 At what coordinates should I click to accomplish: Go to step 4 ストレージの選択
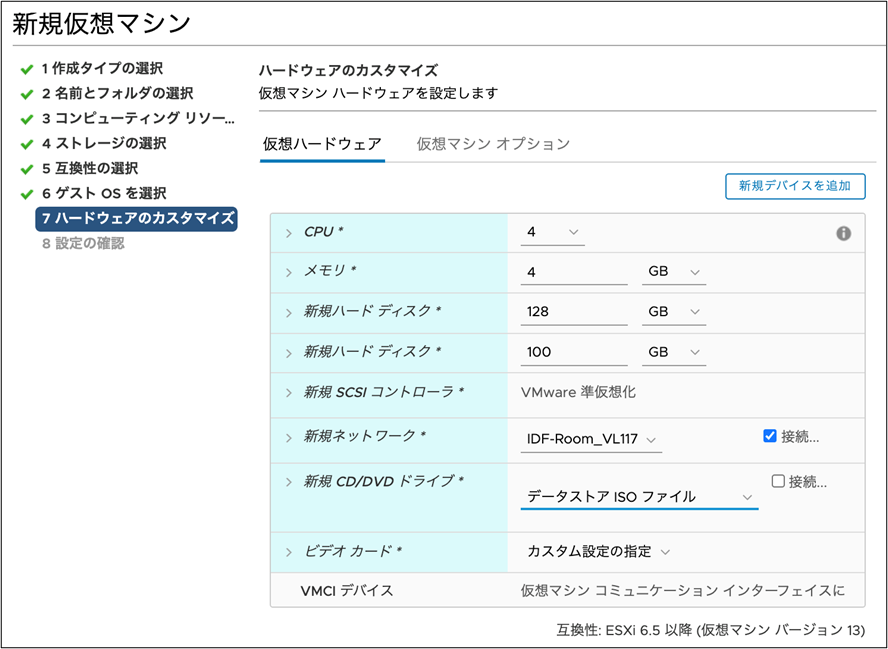tap(104, 143)
